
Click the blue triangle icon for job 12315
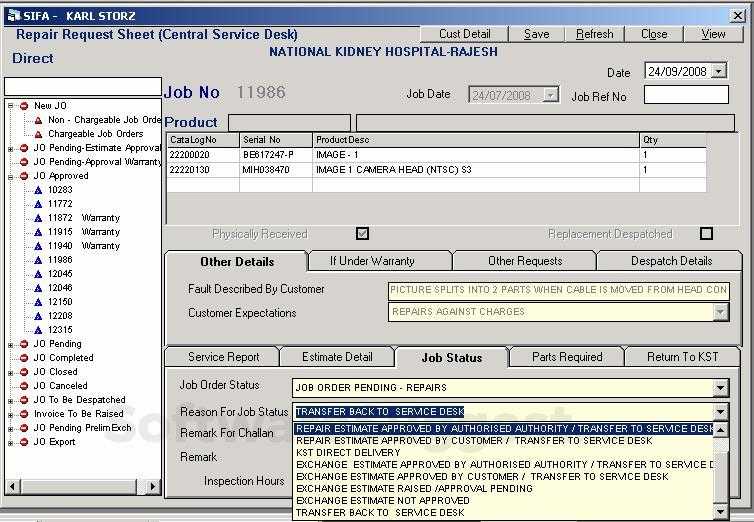pyautogui.click(x=38, y=330)
